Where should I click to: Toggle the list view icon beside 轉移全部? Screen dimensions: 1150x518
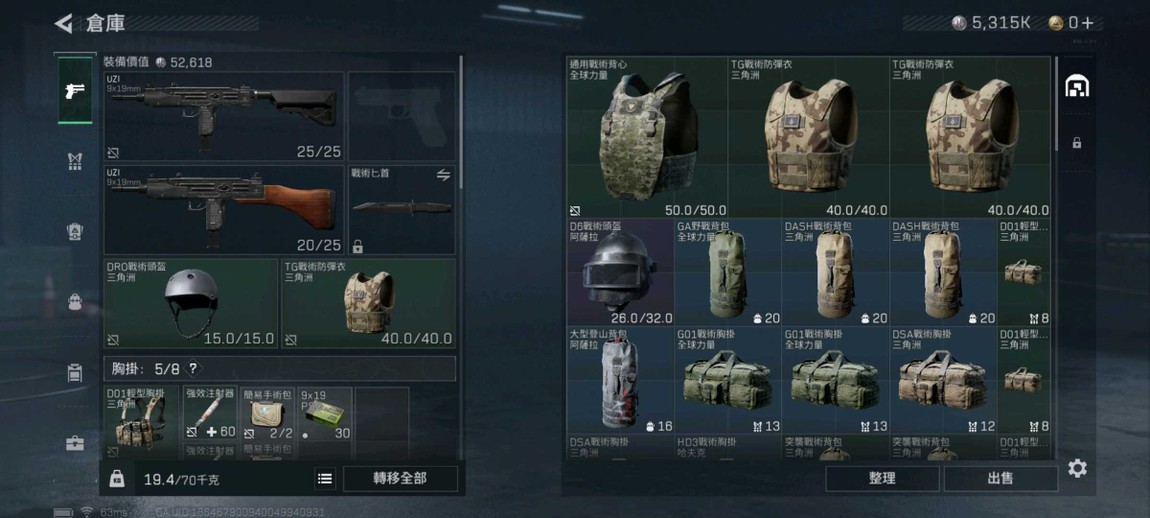coord(325,479)
